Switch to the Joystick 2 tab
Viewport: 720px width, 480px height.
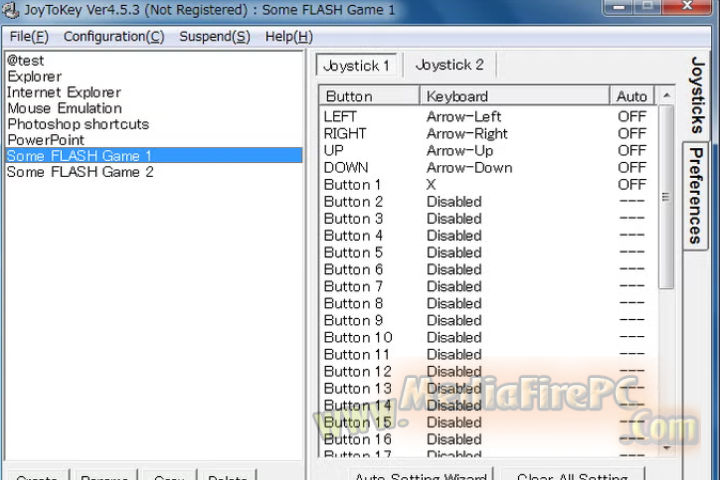tap(449, 65)
